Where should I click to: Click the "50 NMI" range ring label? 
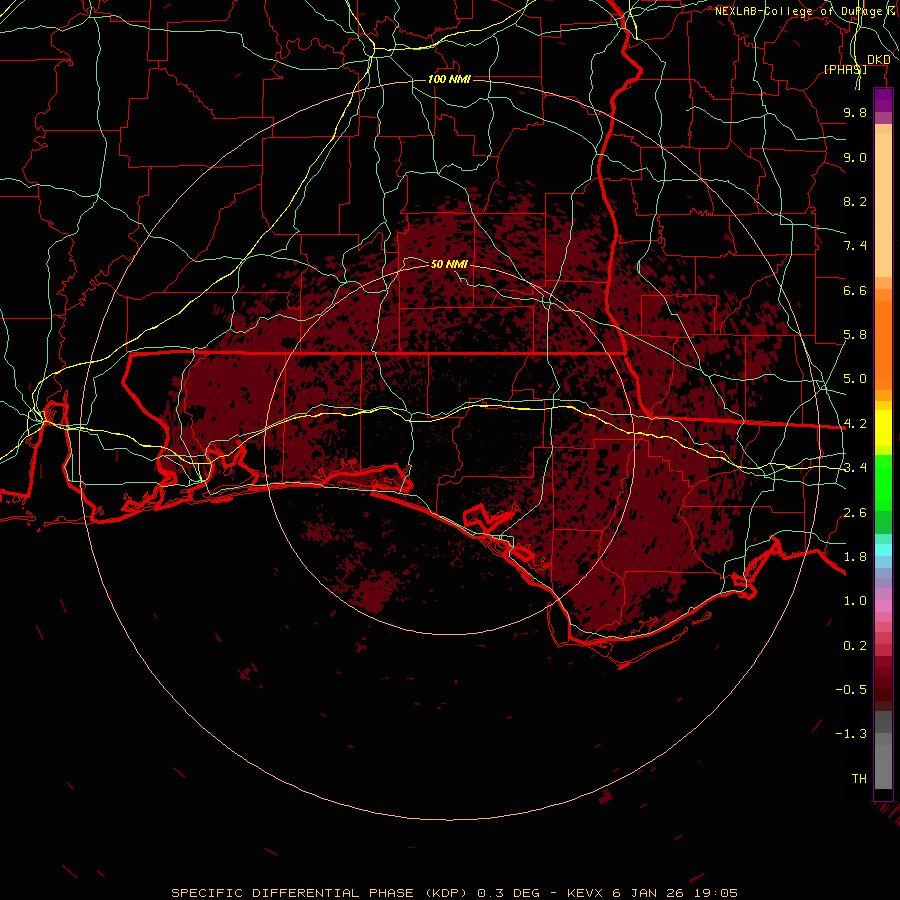[x=449, y=264]
